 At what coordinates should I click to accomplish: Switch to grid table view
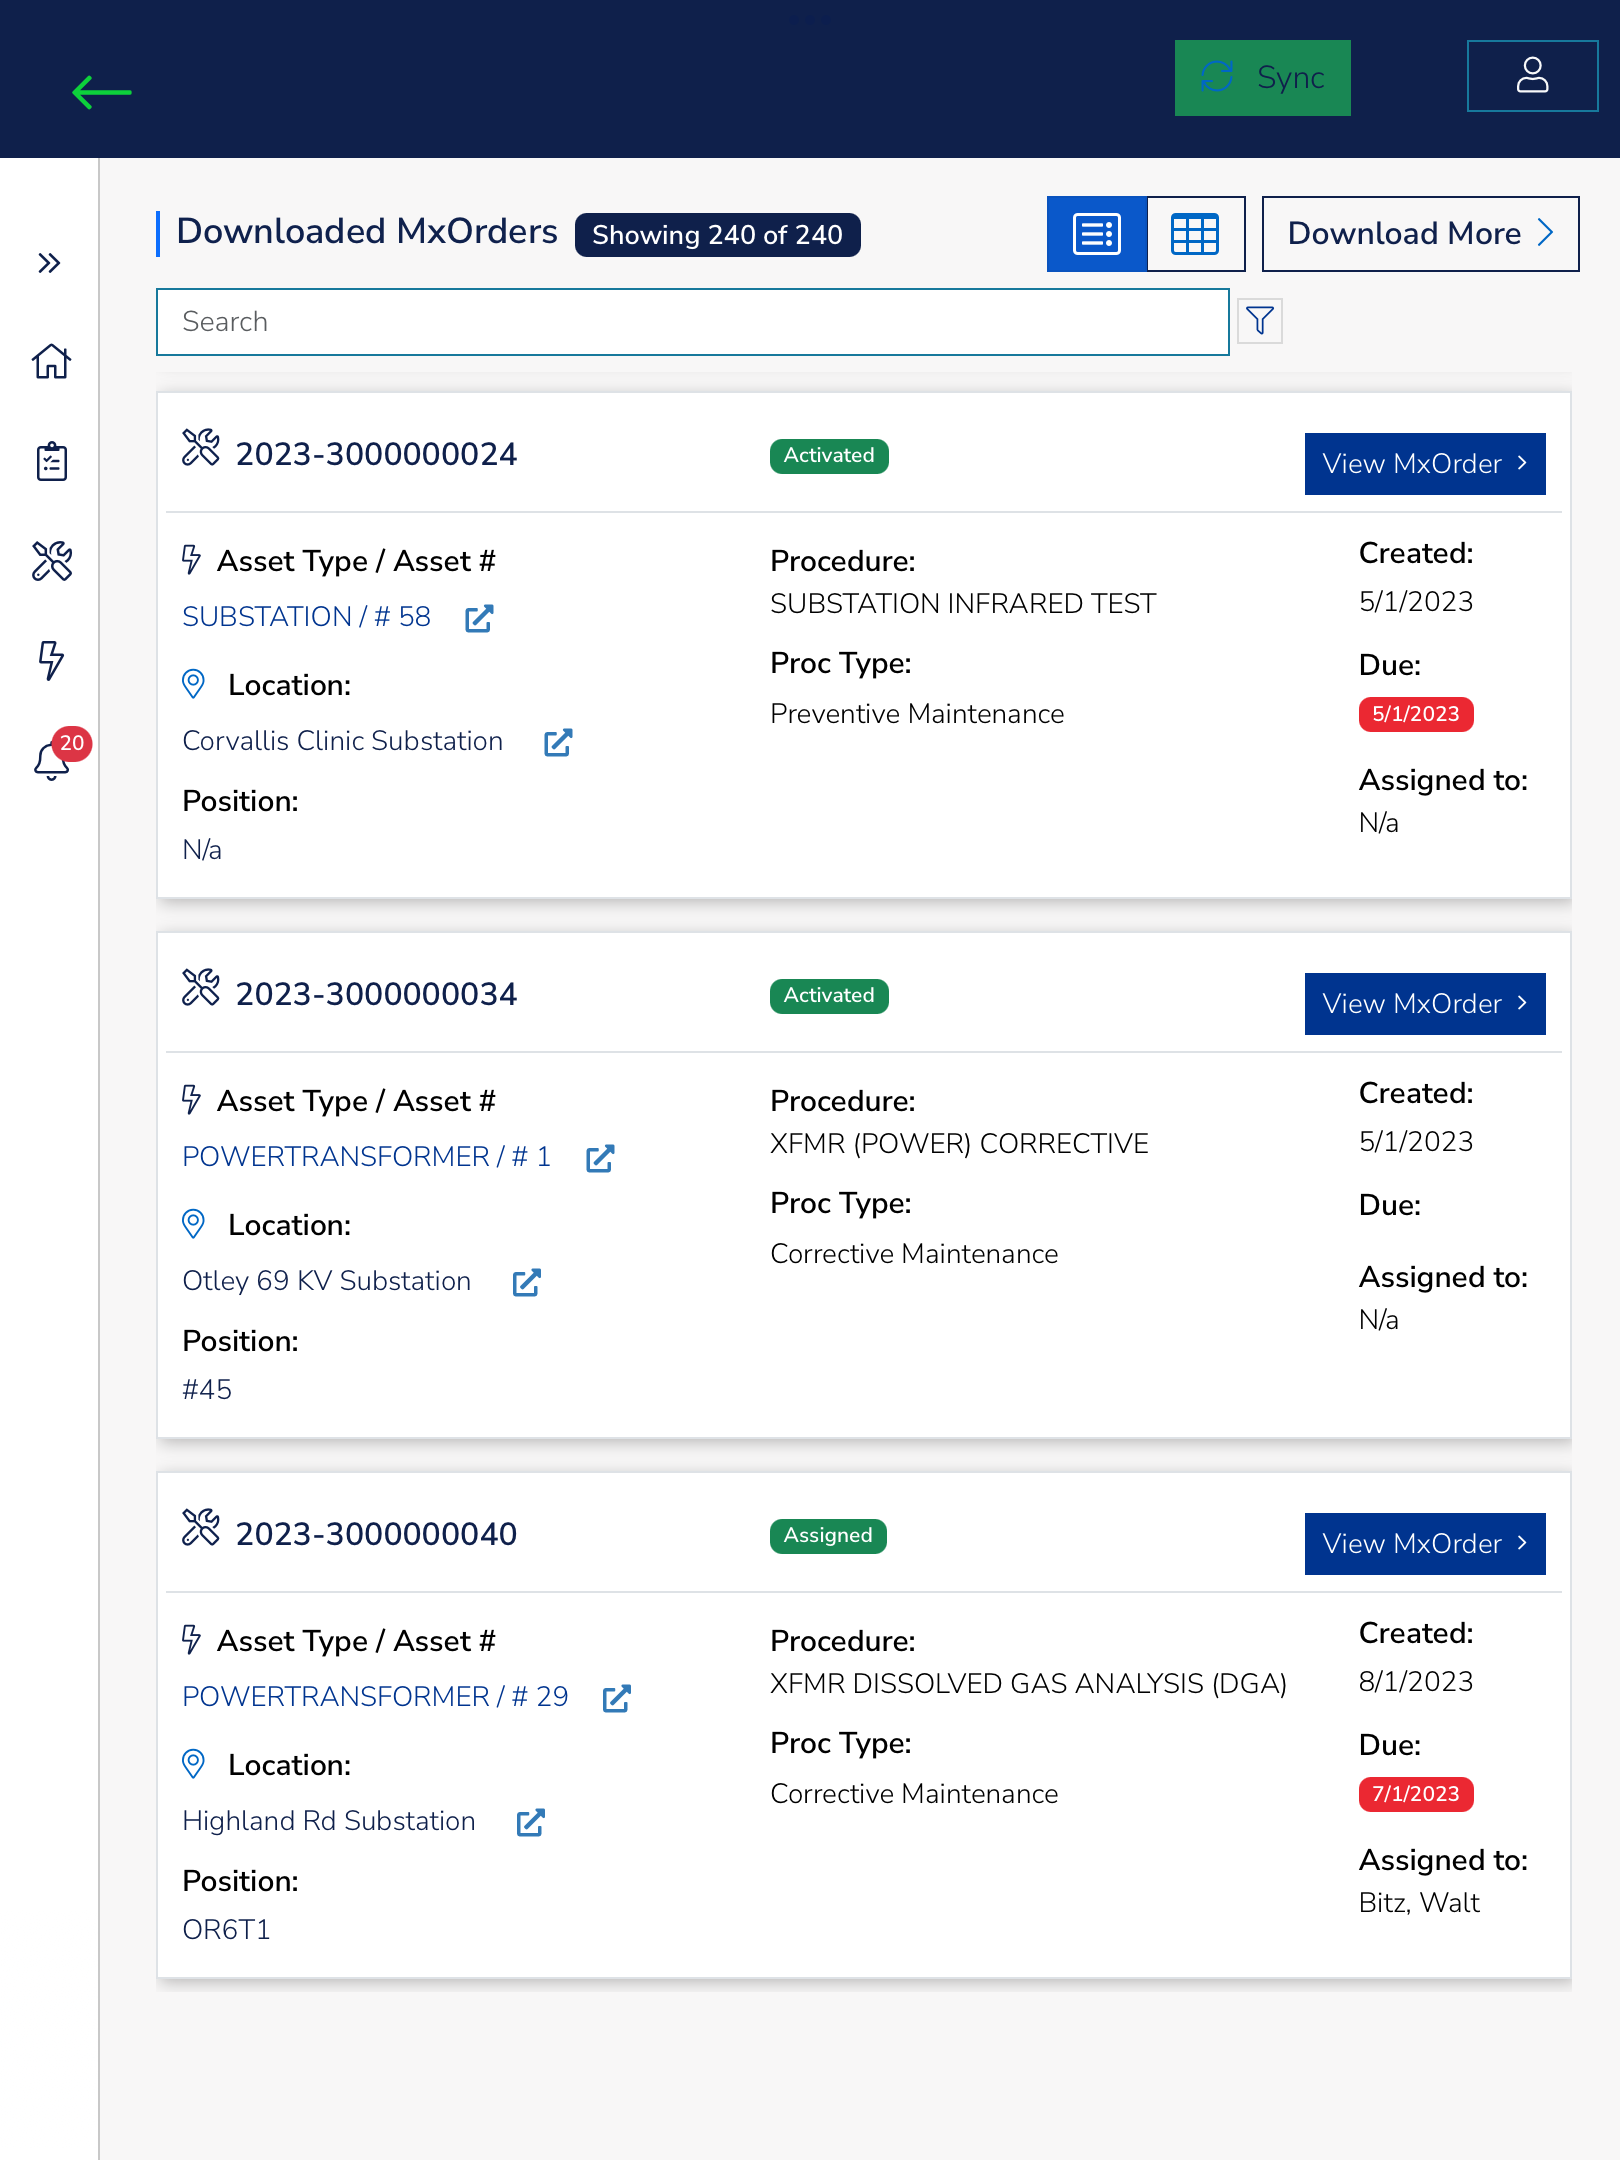pyautogui.click(x=1195, y=234)
